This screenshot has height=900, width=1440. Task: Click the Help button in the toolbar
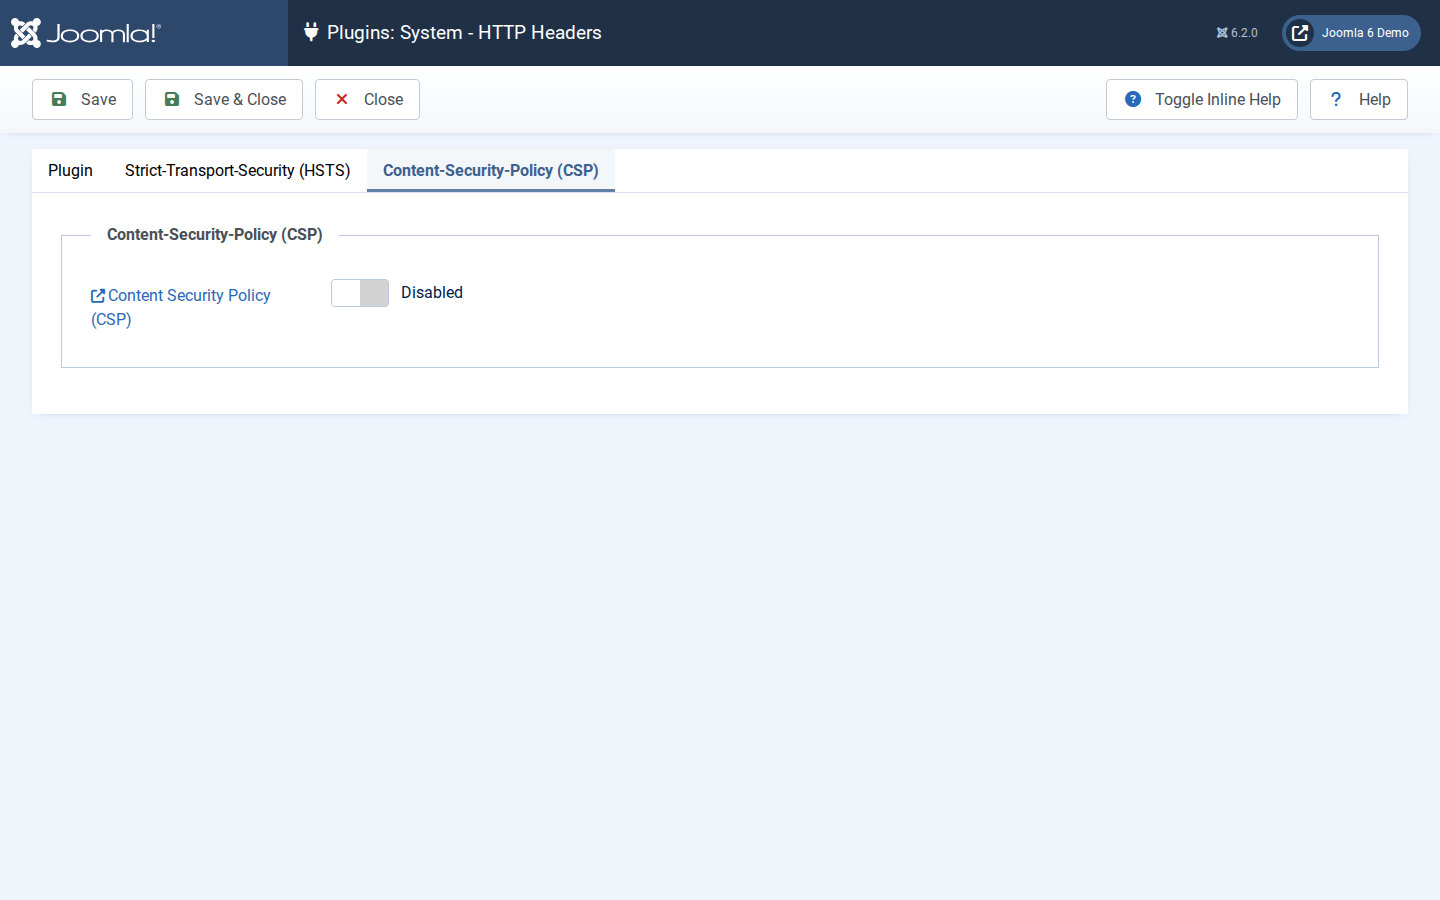1359,99
